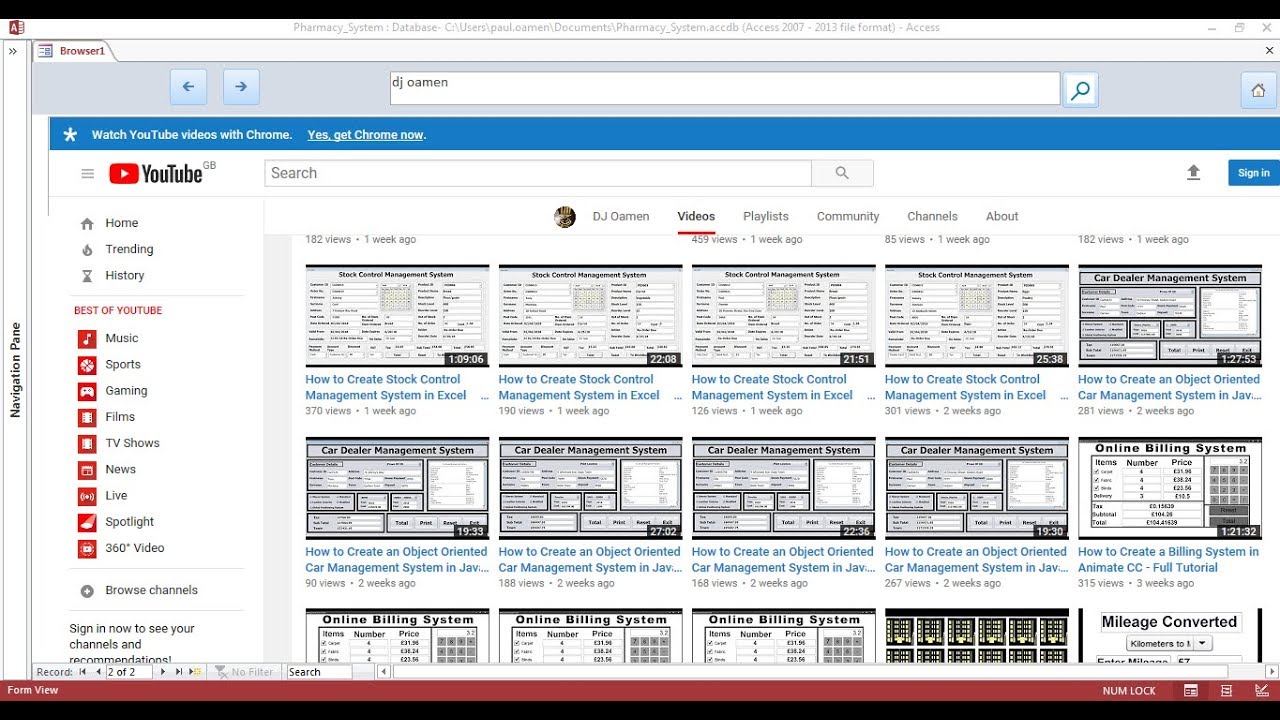Toggle the No Filter indicator
This screenshot has height=720, width=1280.
245,672
